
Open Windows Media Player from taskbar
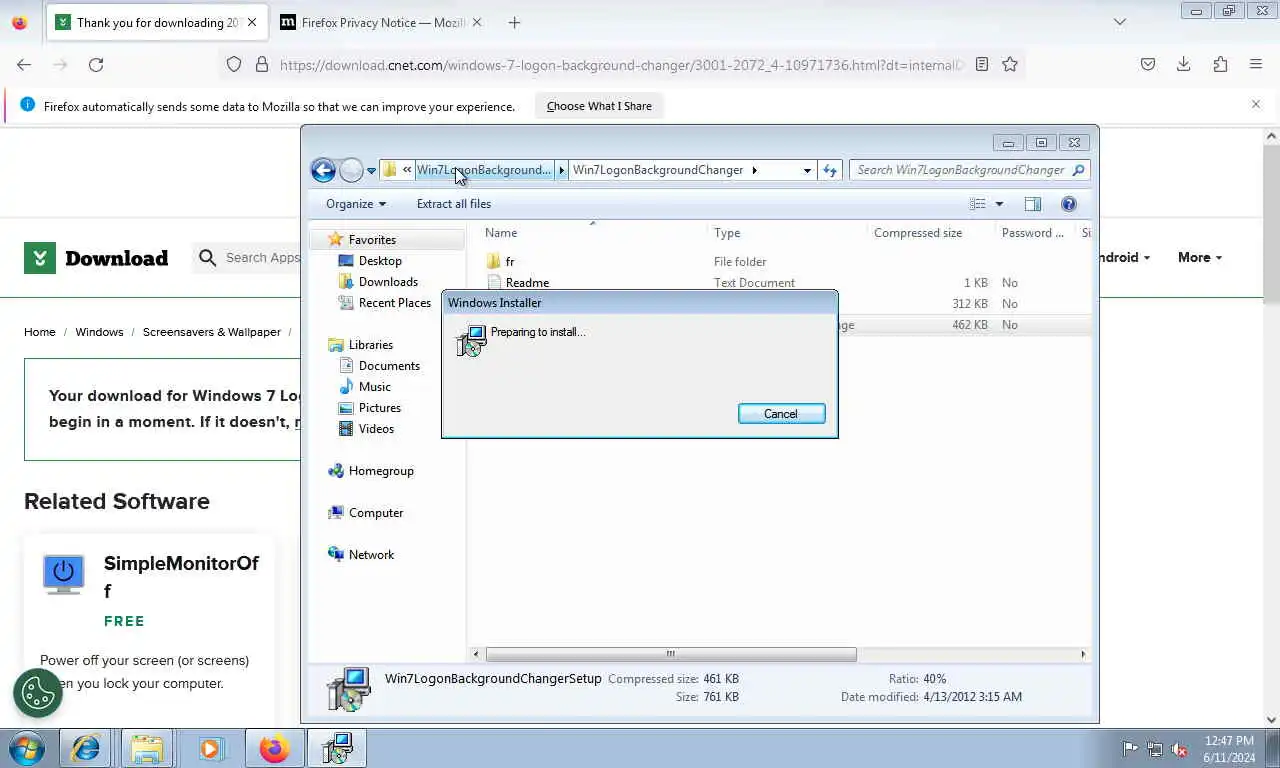(x=210, y=748)
